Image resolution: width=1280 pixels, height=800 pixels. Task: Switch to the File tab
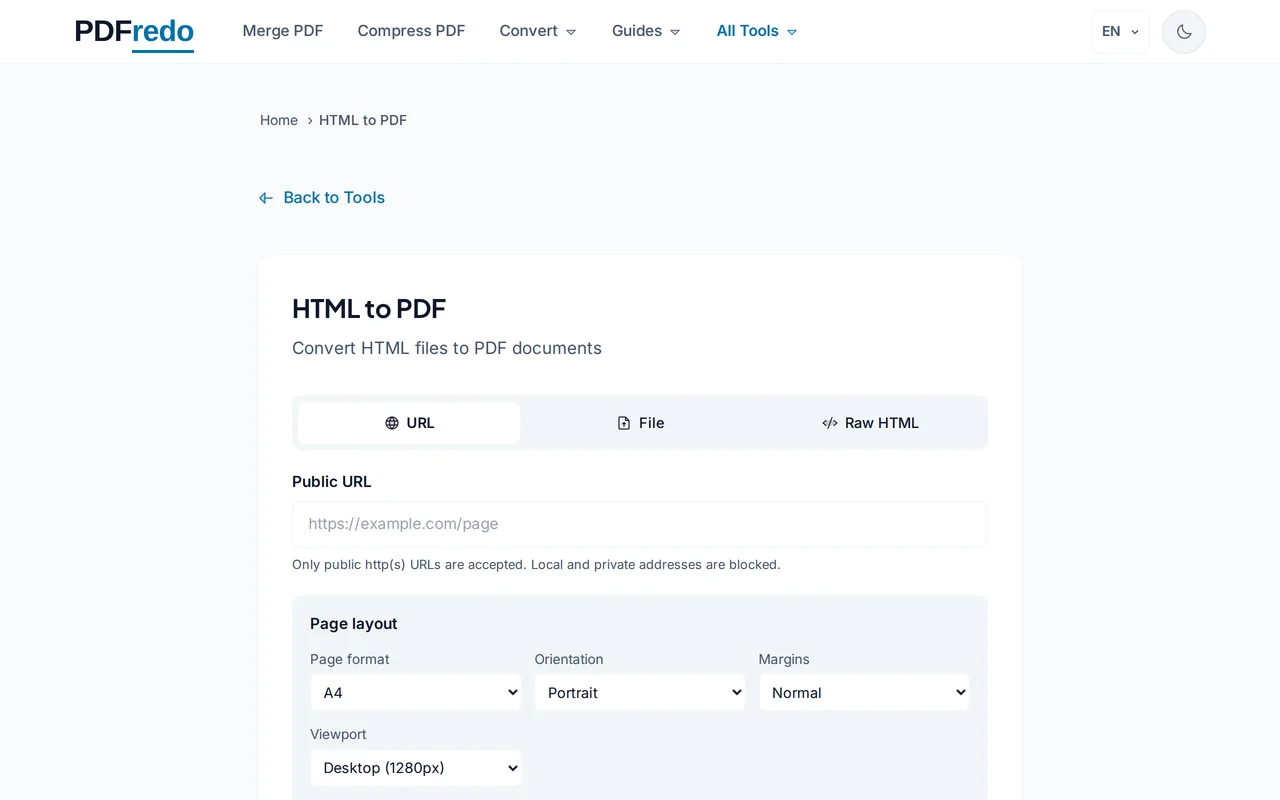tap(640, 422)
